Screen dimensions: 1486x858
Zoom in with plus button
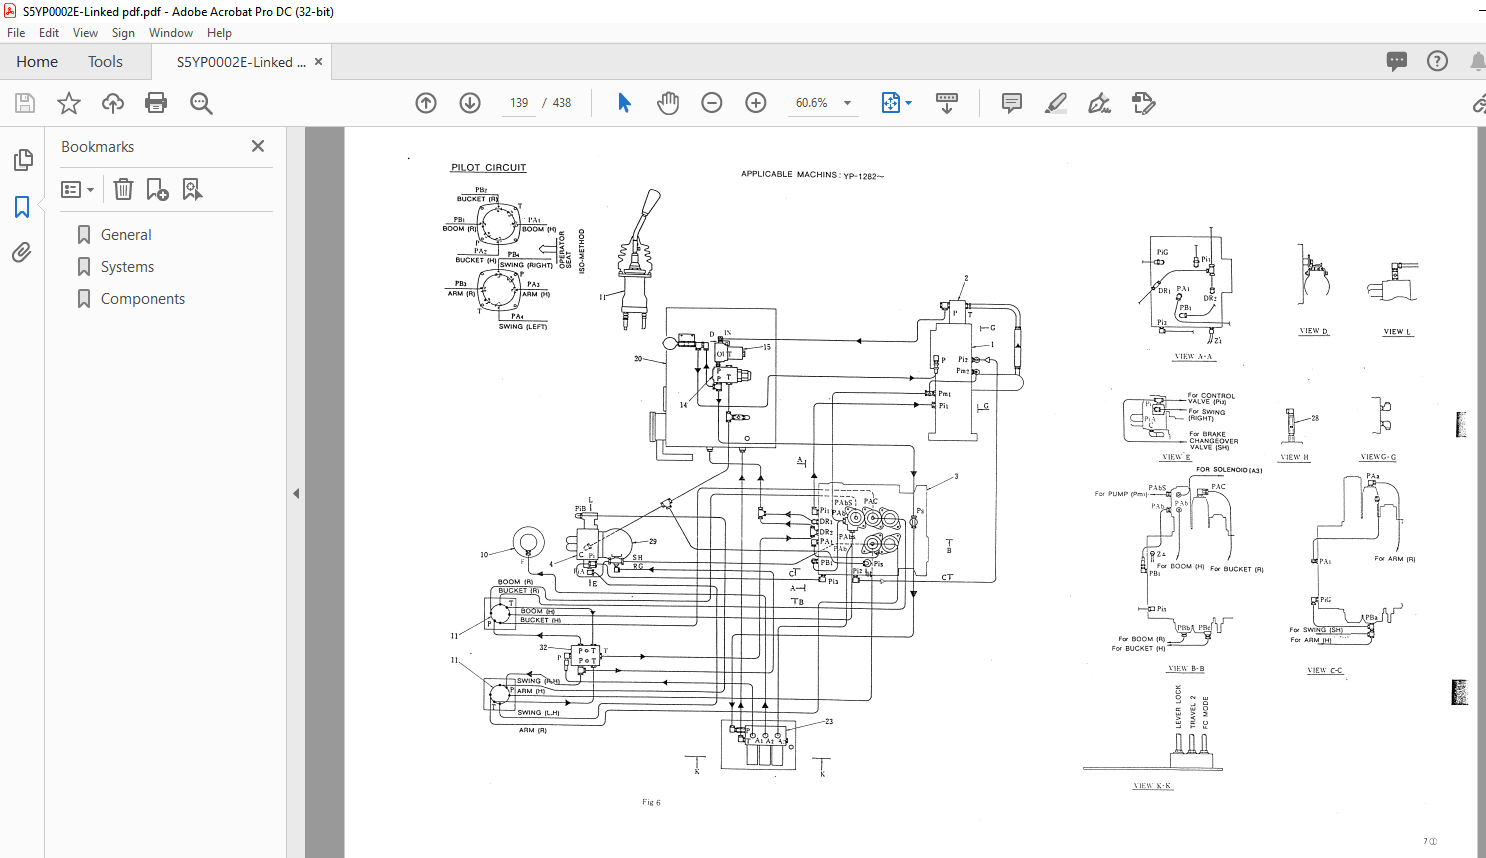[x=756, y=103]
